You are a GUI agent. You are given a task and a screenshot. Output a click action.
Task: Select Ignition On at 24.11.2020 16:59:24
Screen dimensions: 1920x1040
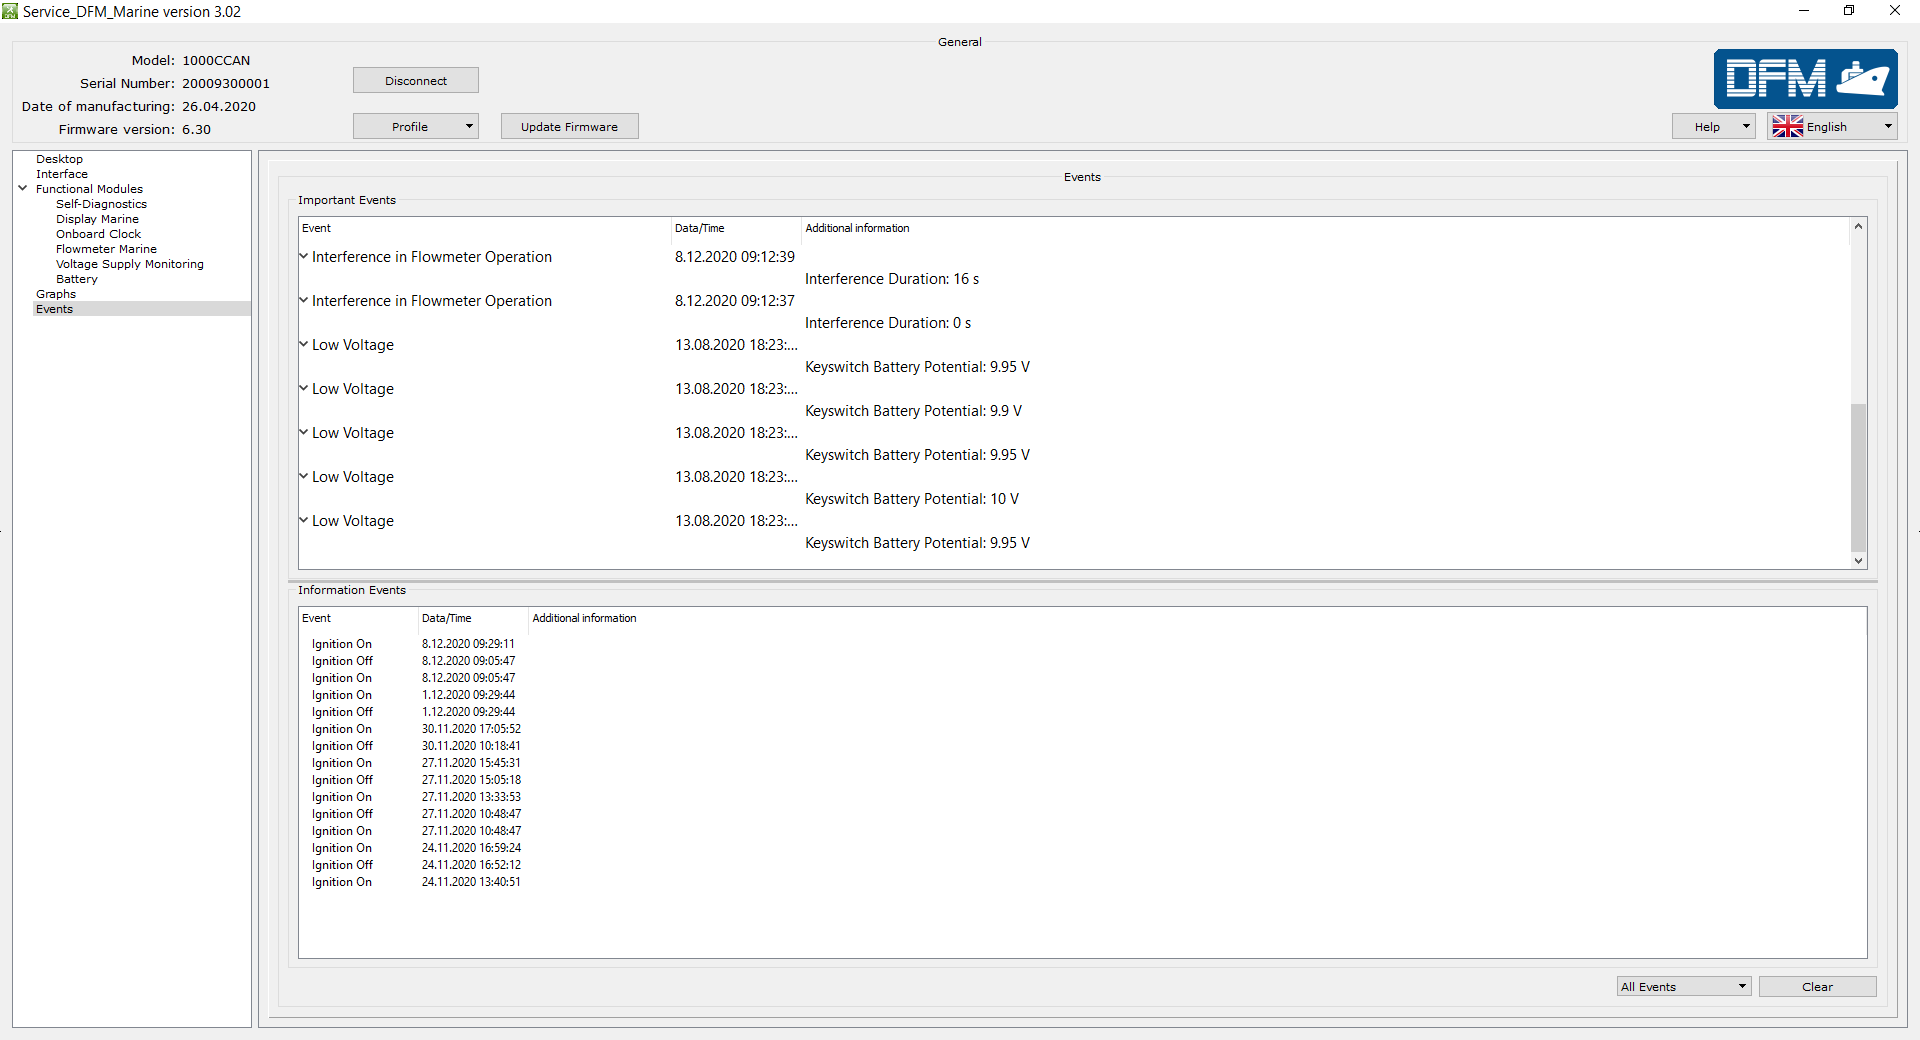click(416, 848)
